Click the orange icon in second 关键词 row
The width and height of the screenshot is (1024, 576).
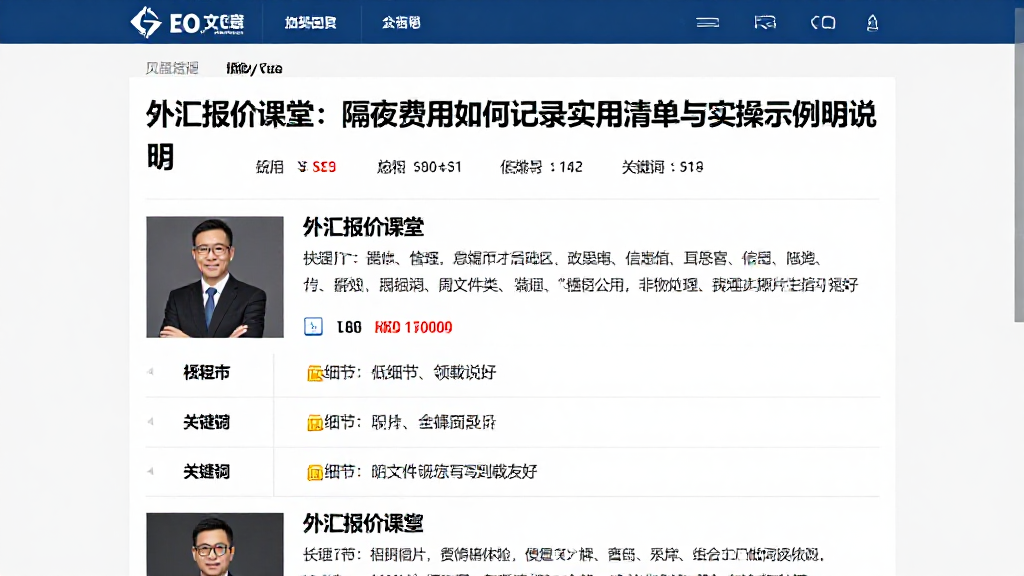coord(315,472)
